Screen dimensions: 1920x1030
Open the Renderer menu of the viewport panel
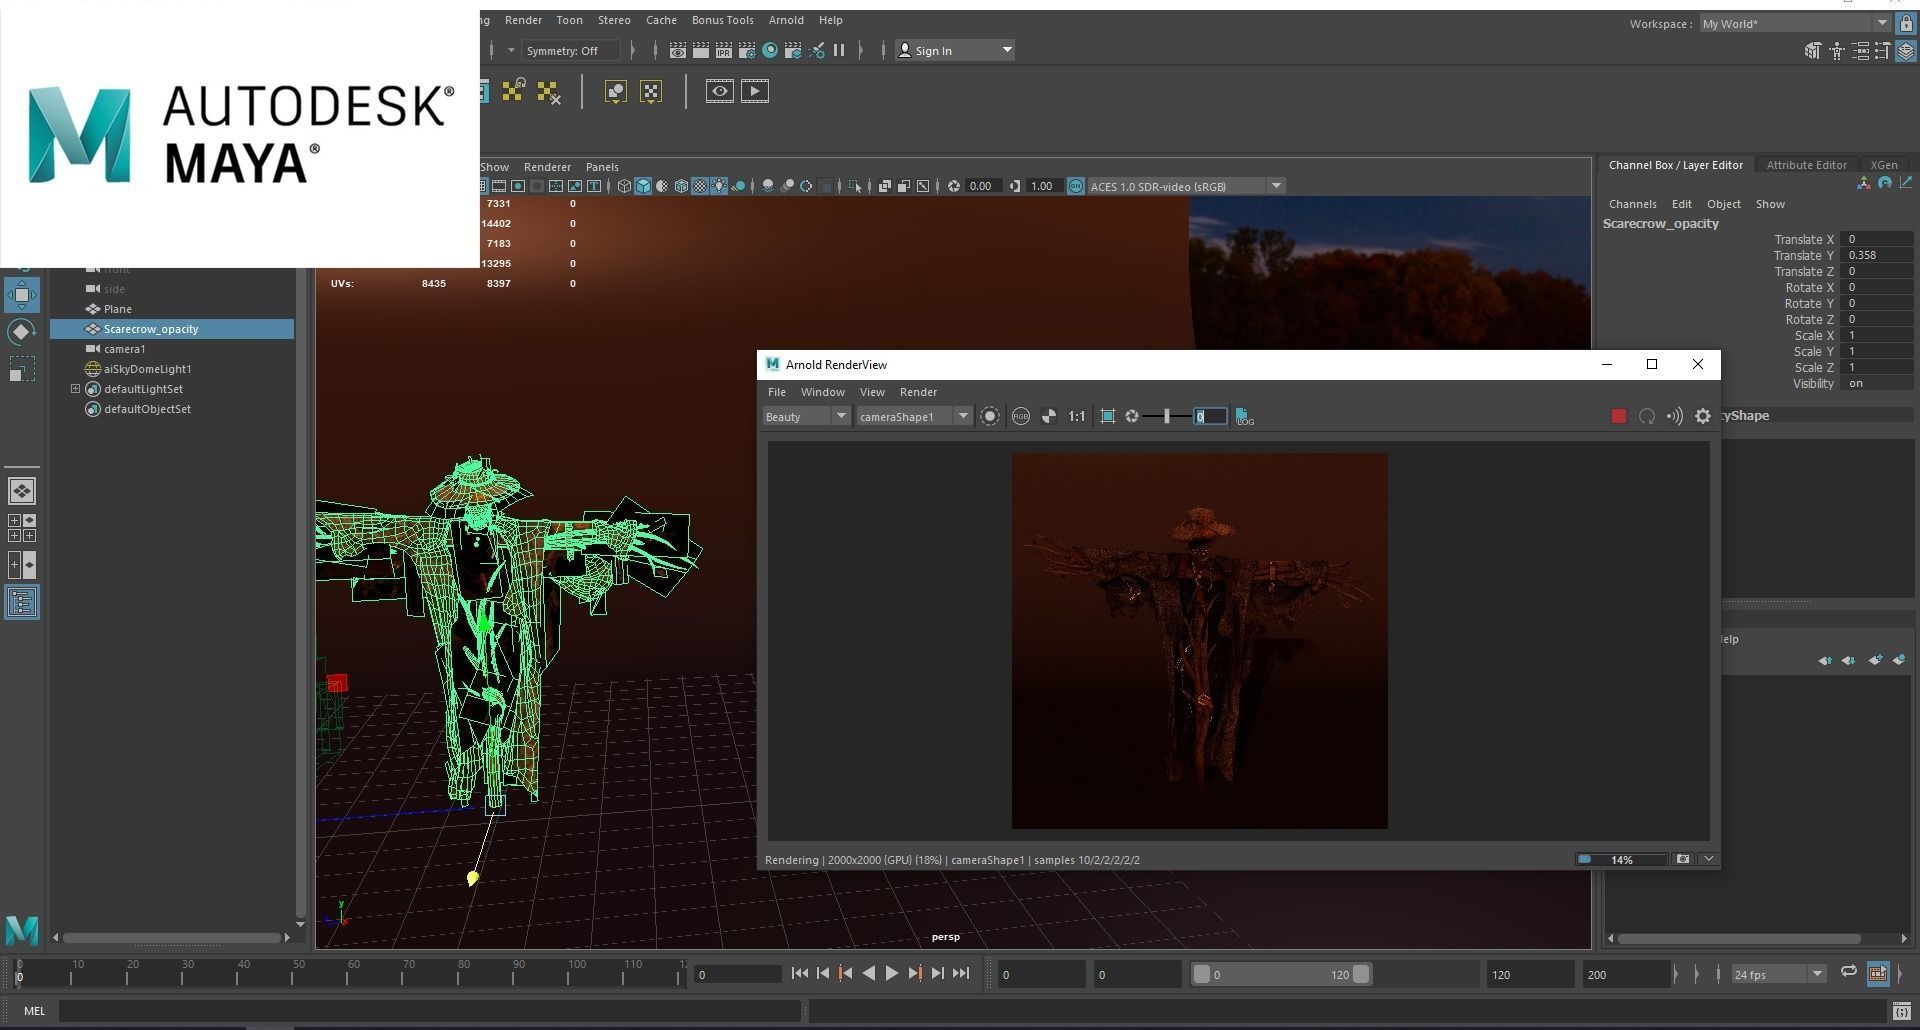tap(547, 167)
